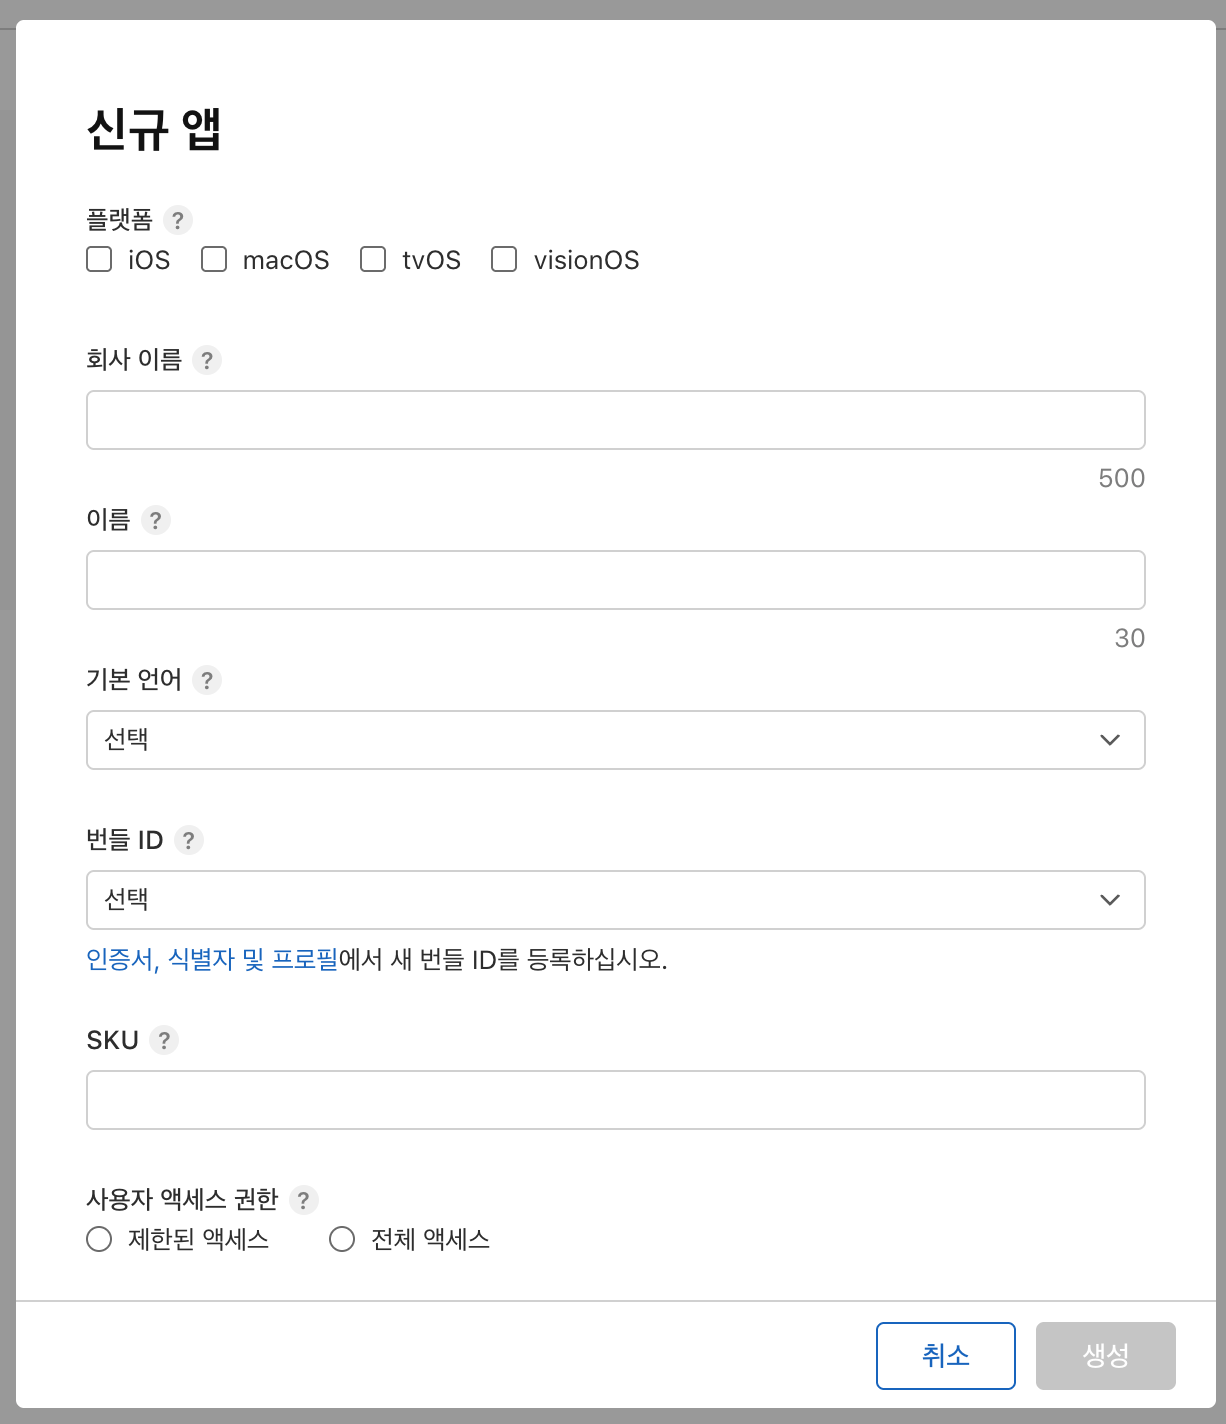Viewport: 1226px width, 1424px height.
Task: Select the 전체 액세스 radio button
Action: click(x=342, y=1239)
